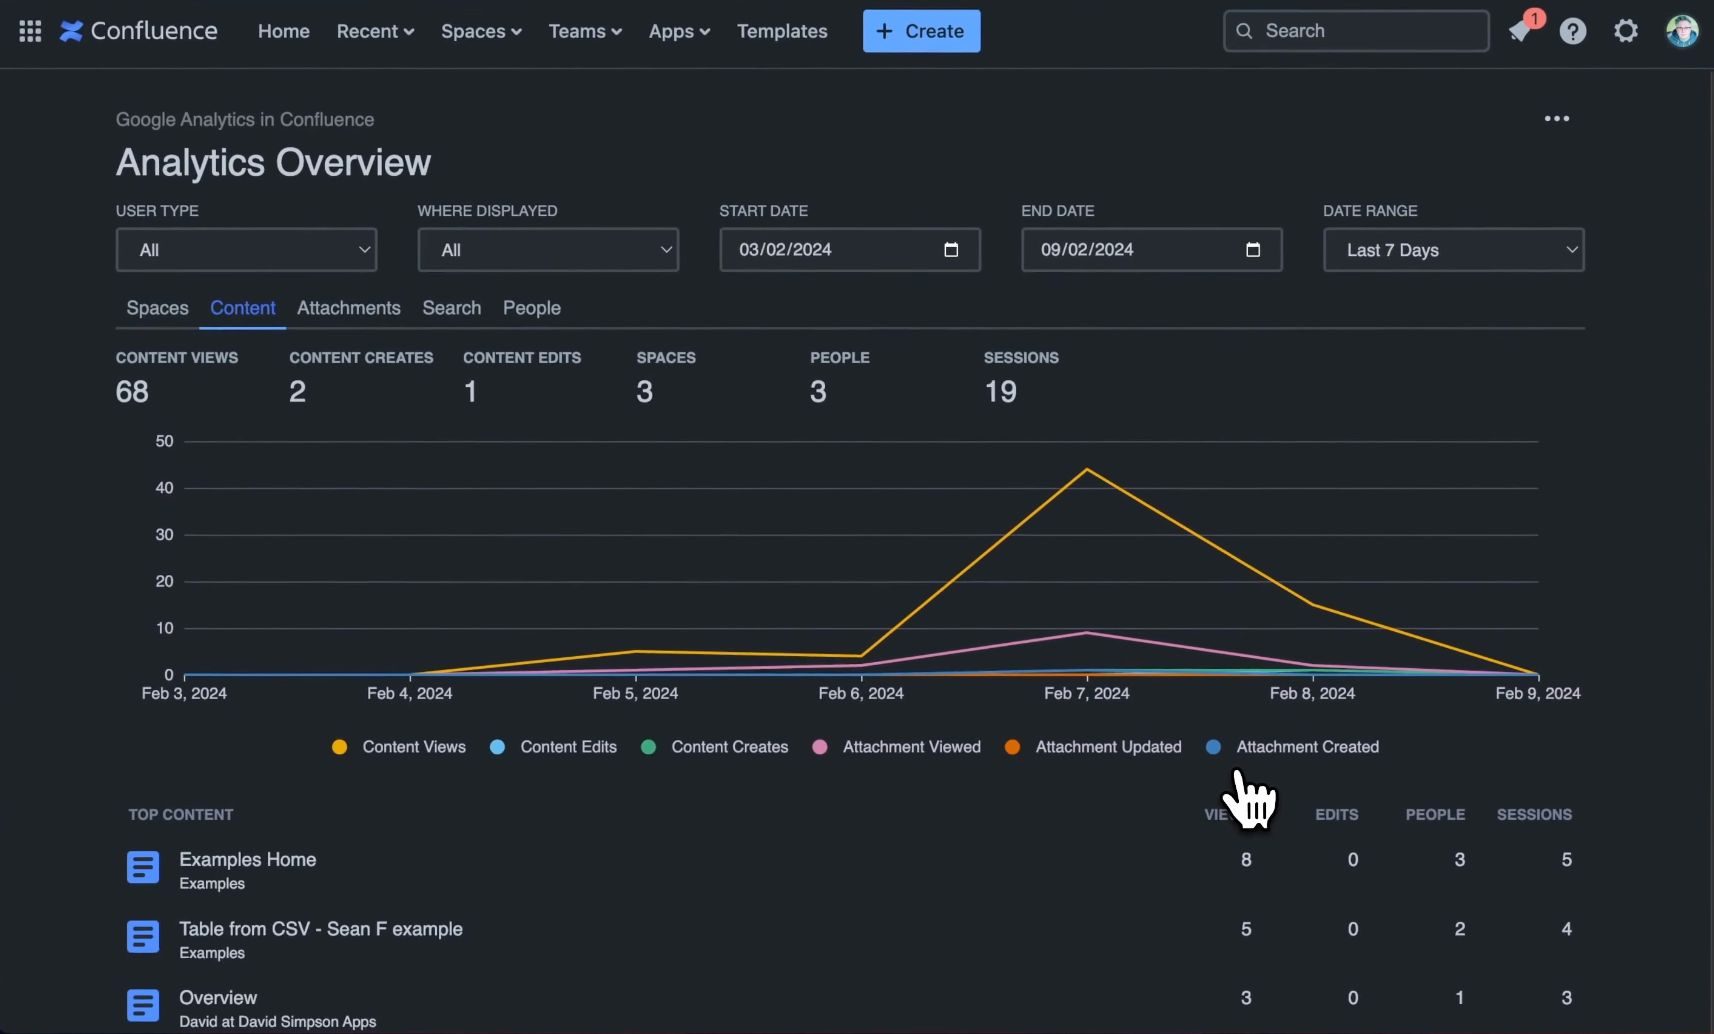The width and height of the screenshot is (1714, 1034).
Task: Click the Start Date field 03/02/2024
Action: (x=850, y=250)
